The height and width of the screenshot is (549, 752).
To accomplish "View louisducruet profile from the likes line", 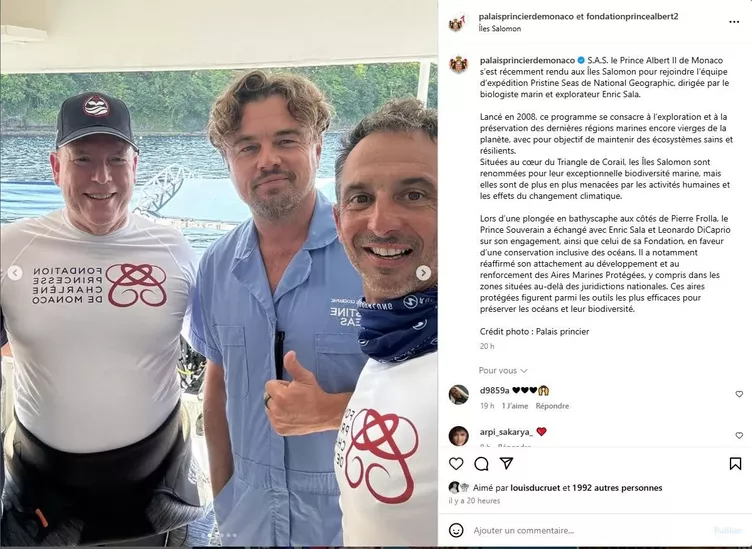I will pos(535,488).
